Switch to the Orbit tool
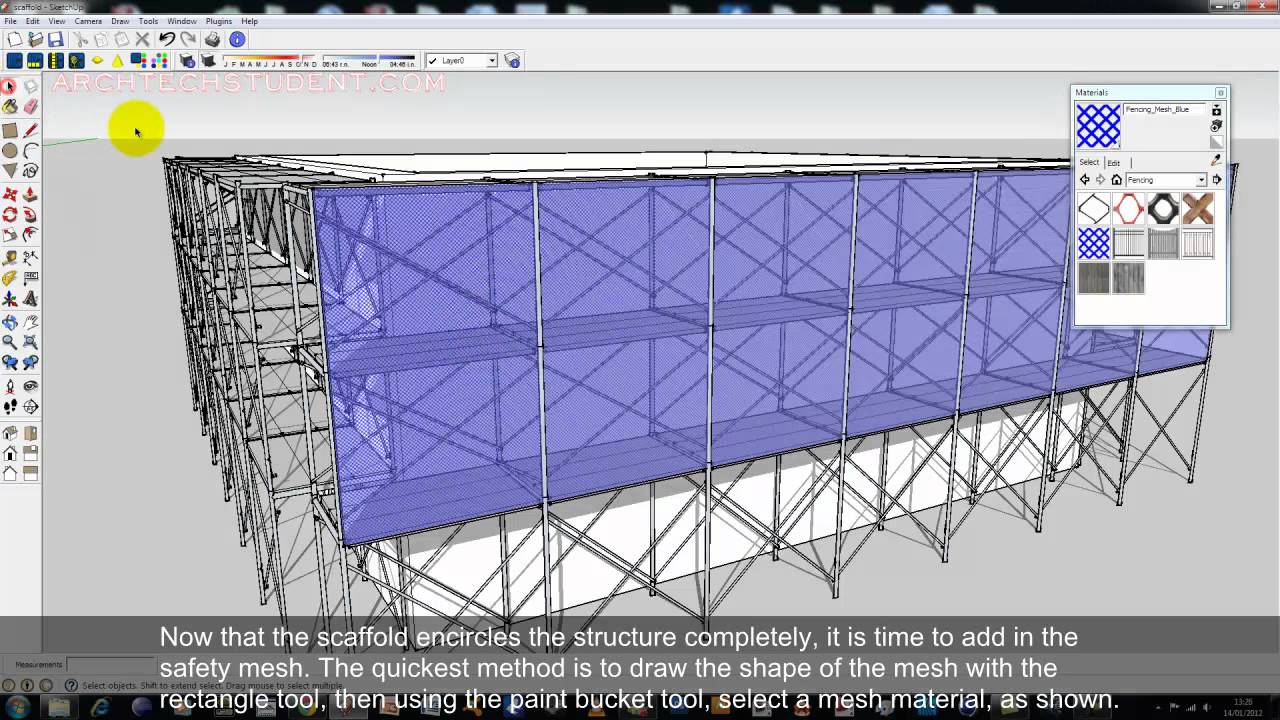 click(9, 322)
